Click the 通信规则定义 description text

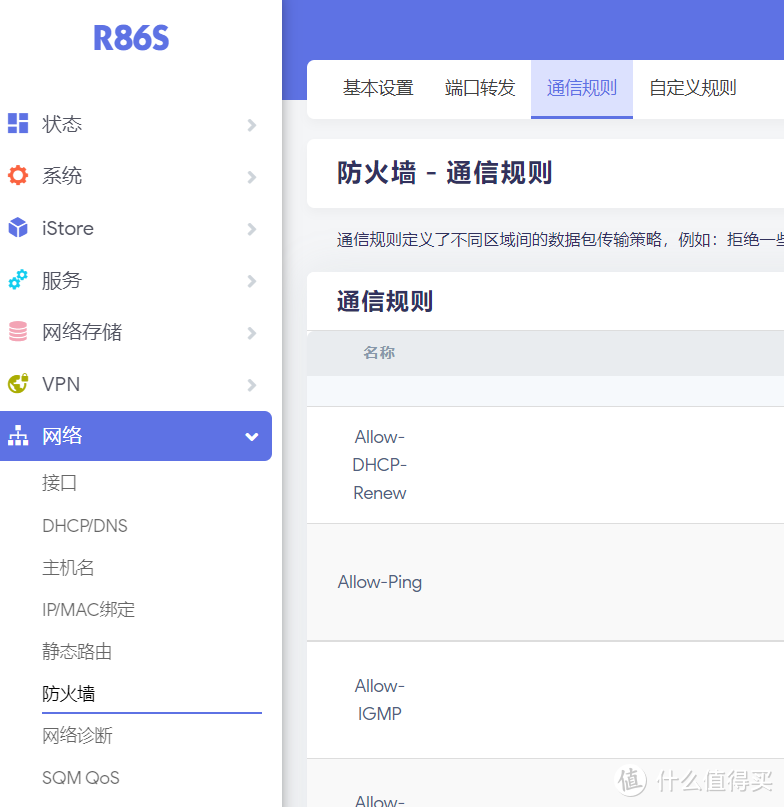click(560, 239)
